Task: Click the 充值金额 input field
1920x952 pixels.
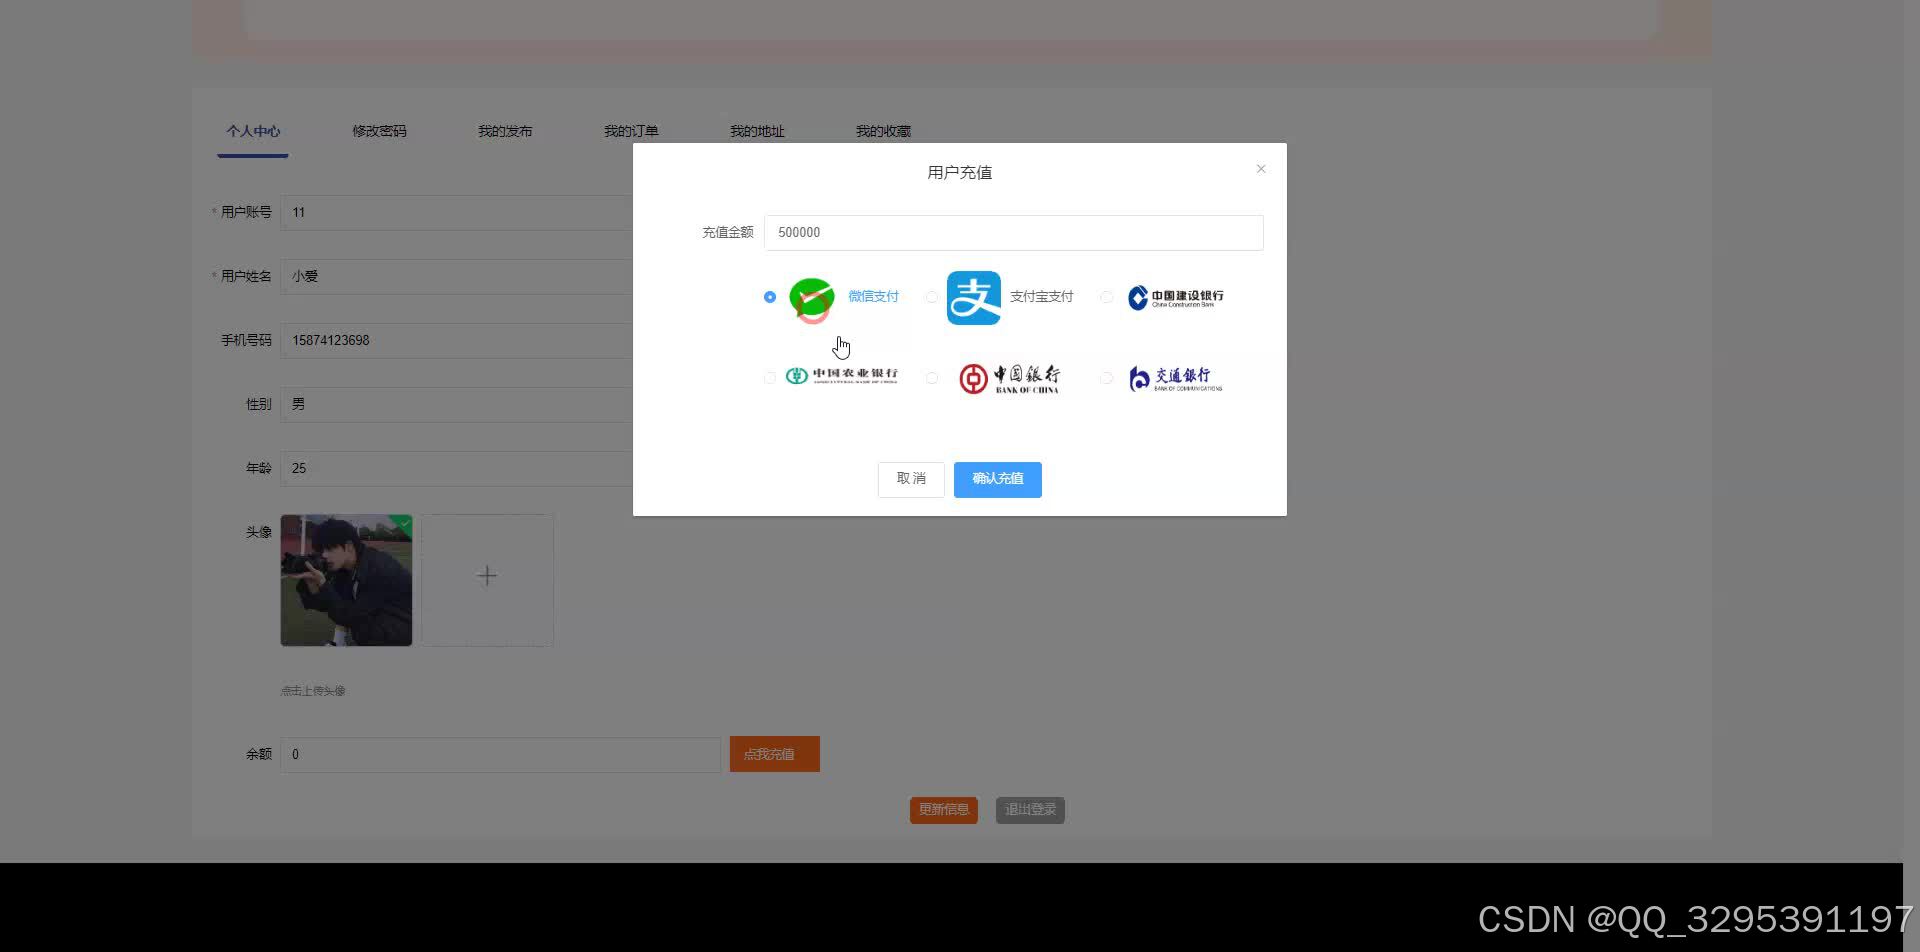Action: click(x=1014, y=232)
